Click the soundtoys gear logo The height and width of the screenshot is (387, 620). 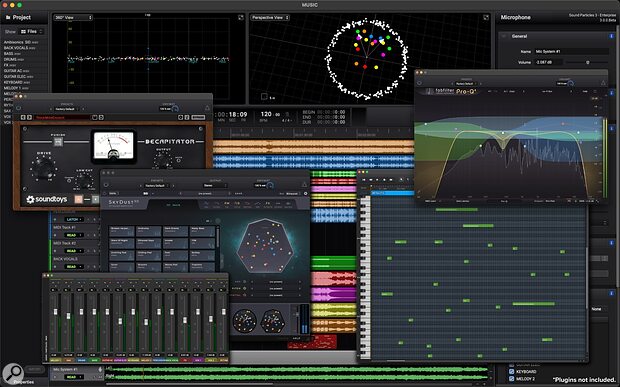click(30, 200)
